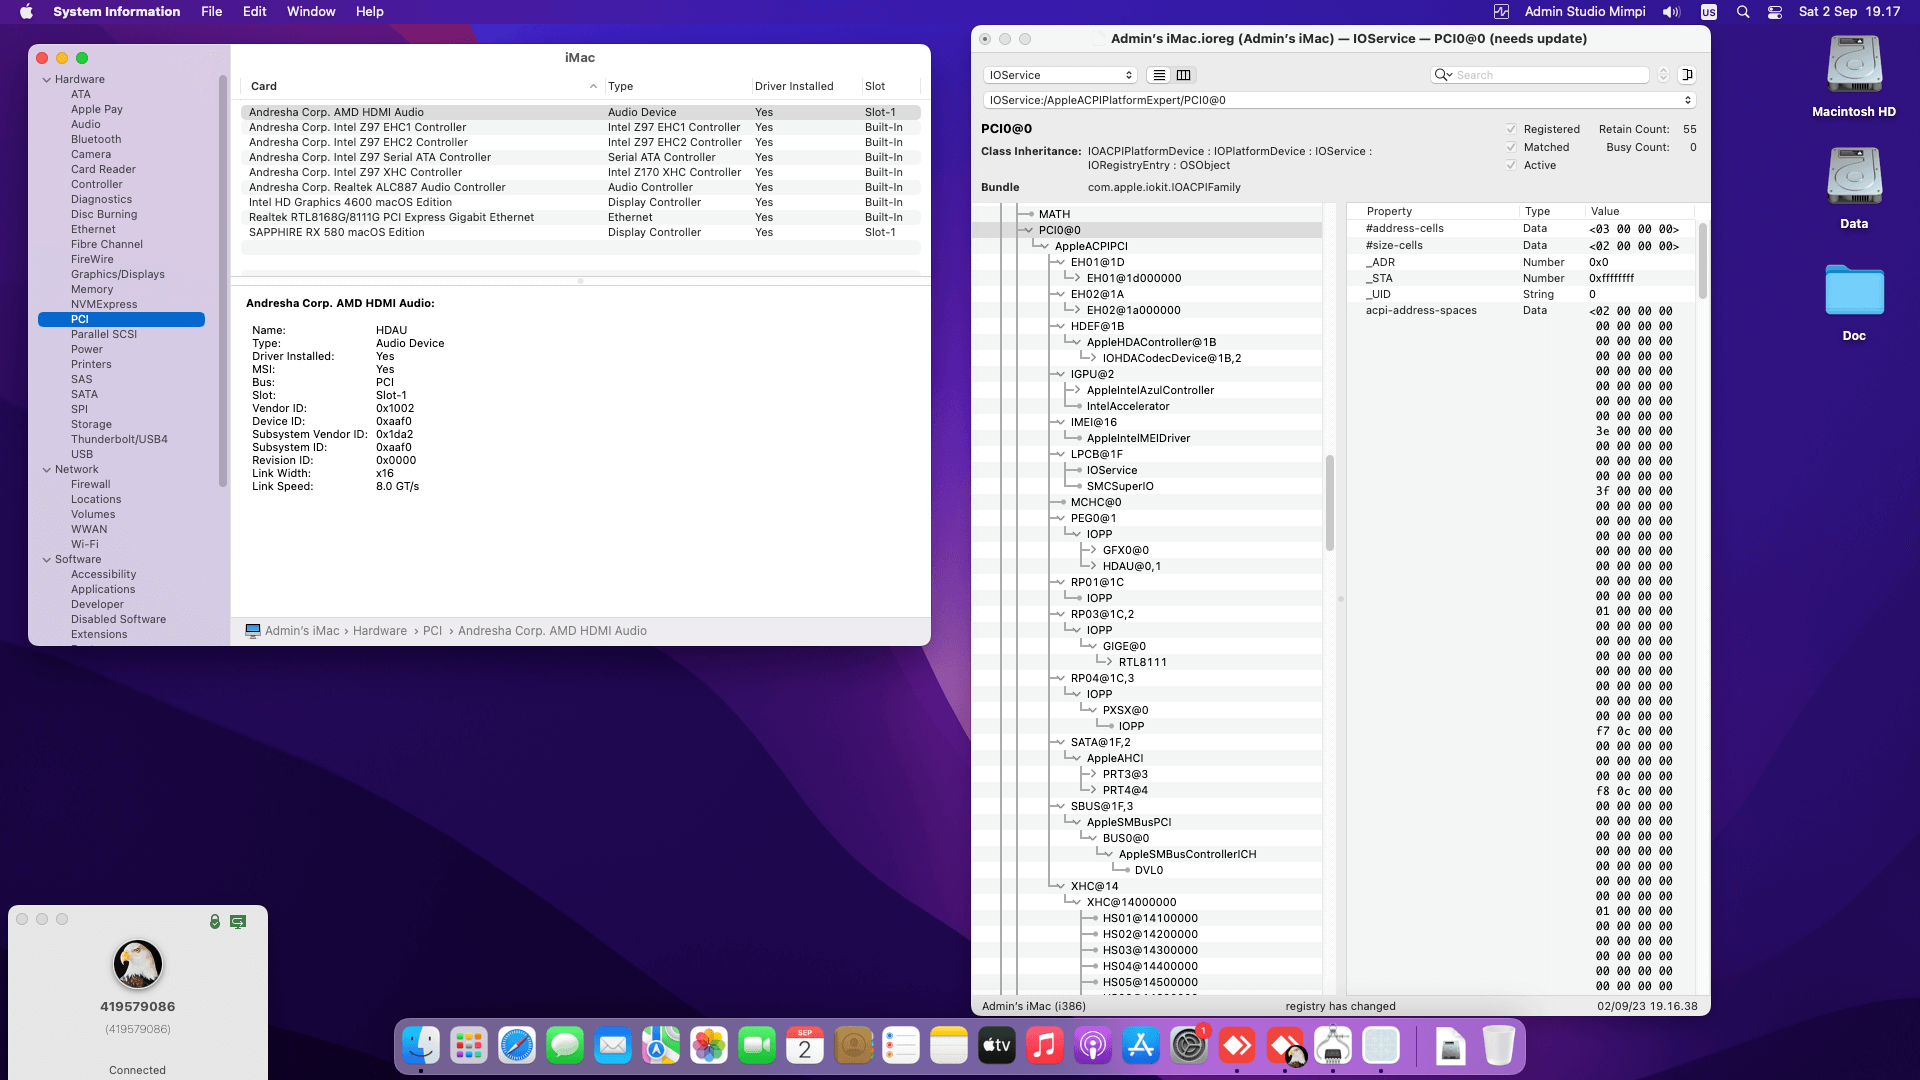Collapse the Hardware section in sidebar

click(x=47, y=79)
